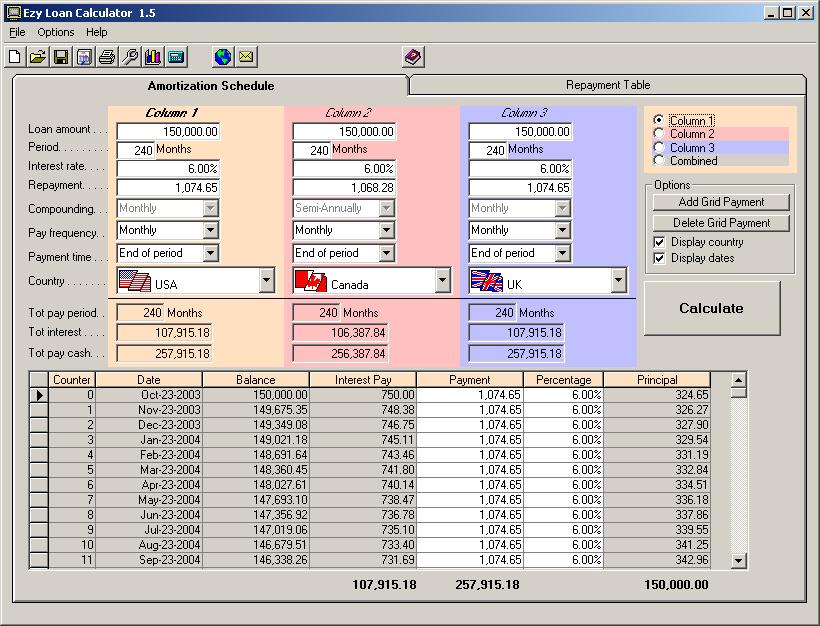Image resolution: width=820 pixels, height=626 pixels.
Task: Click the New document toolbar icon
Action: (x=15, y=56)
